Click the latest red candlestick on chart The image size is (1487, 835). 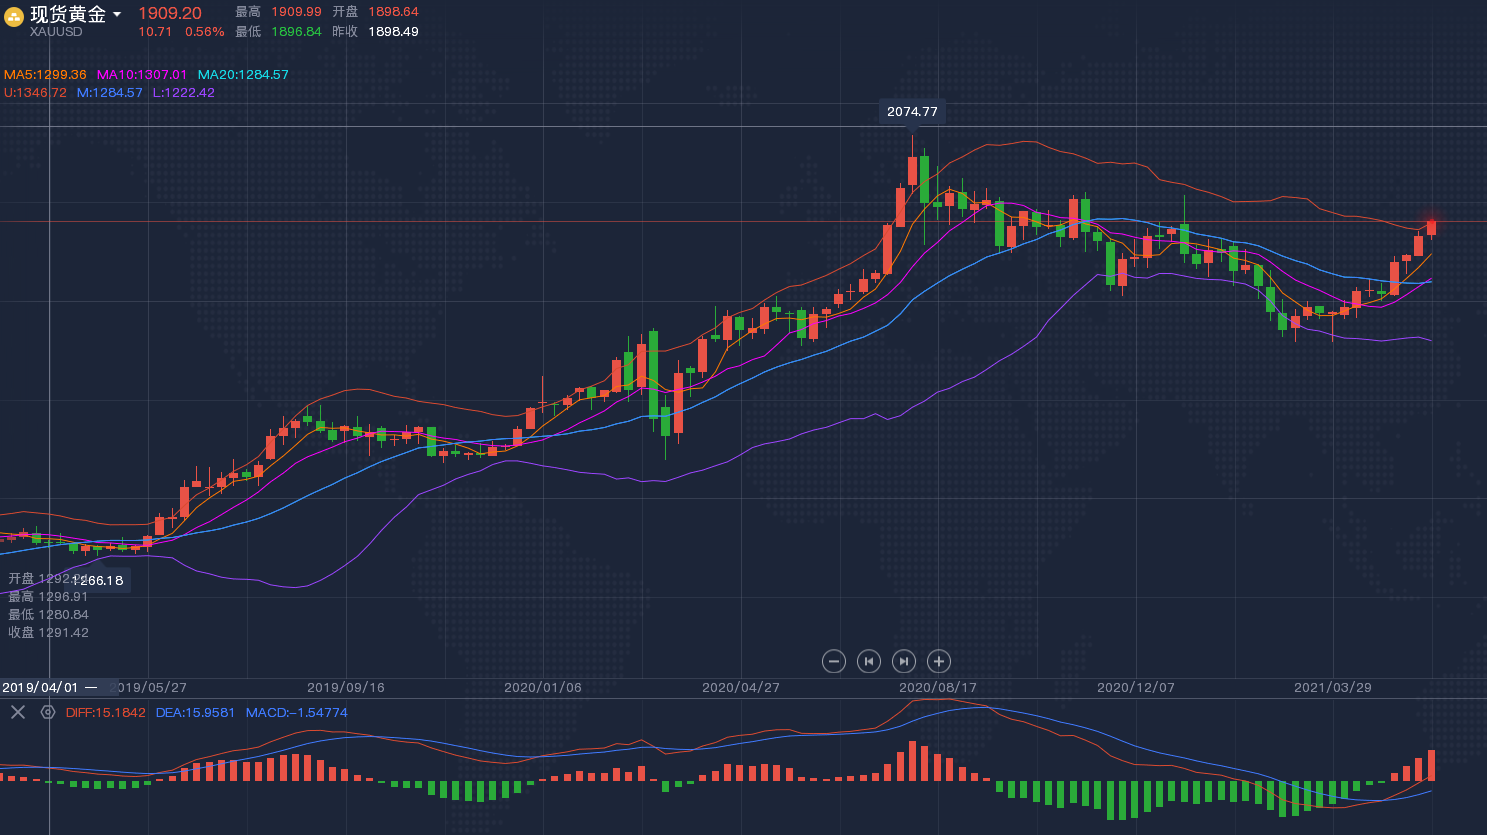1431,228
